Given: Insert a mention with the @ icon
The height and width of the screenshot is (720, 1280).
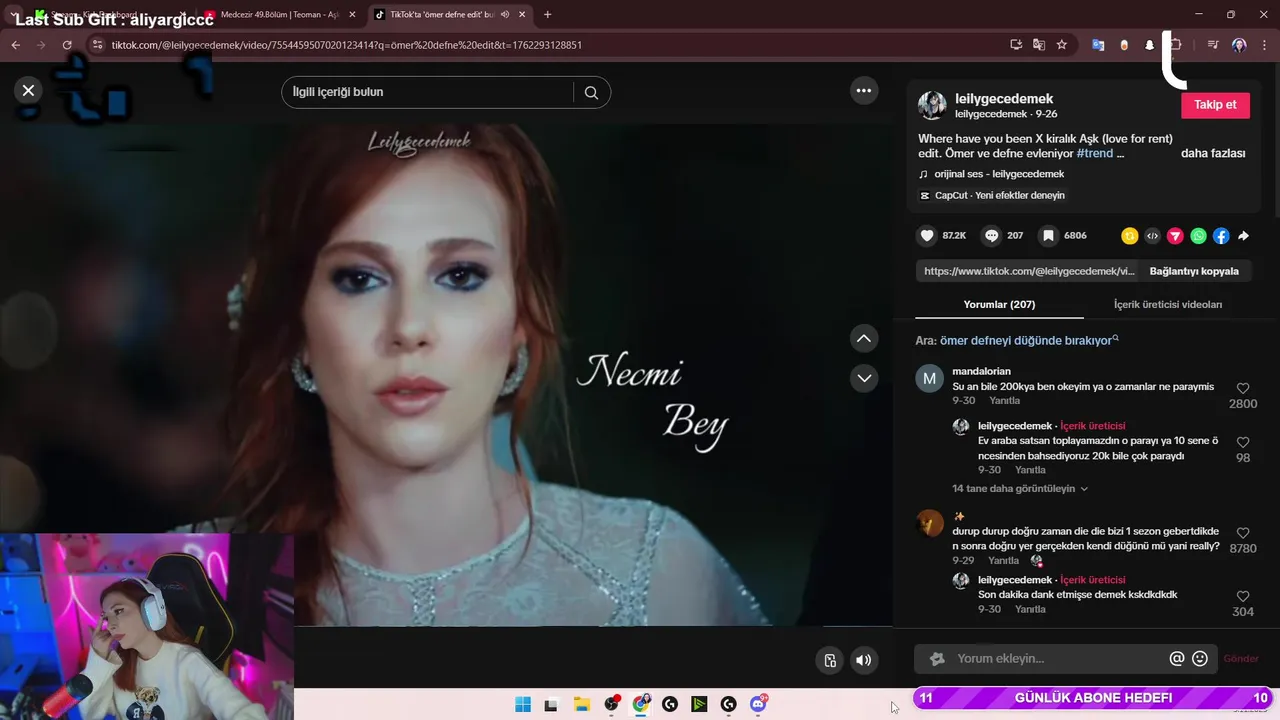Looking at the screenshot, I should click(1177, 659).
